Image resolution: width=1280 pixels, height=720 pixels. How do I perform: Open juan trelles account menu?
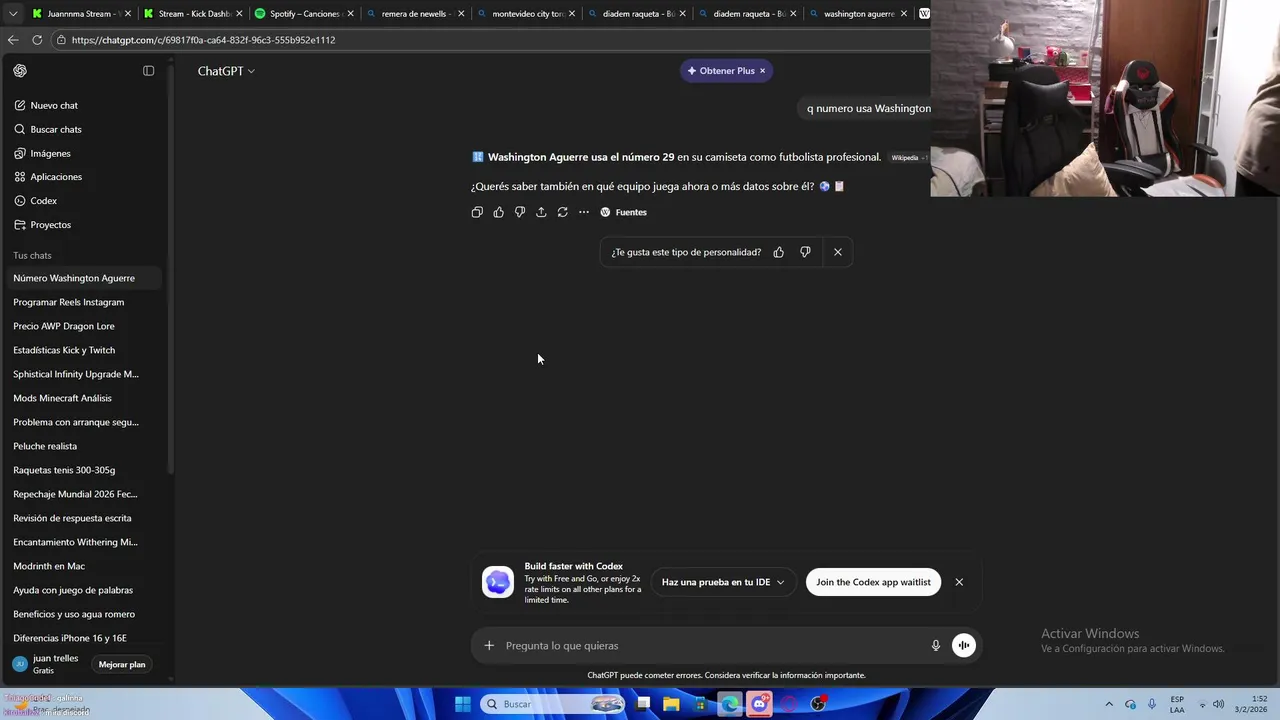click(46, 664)
